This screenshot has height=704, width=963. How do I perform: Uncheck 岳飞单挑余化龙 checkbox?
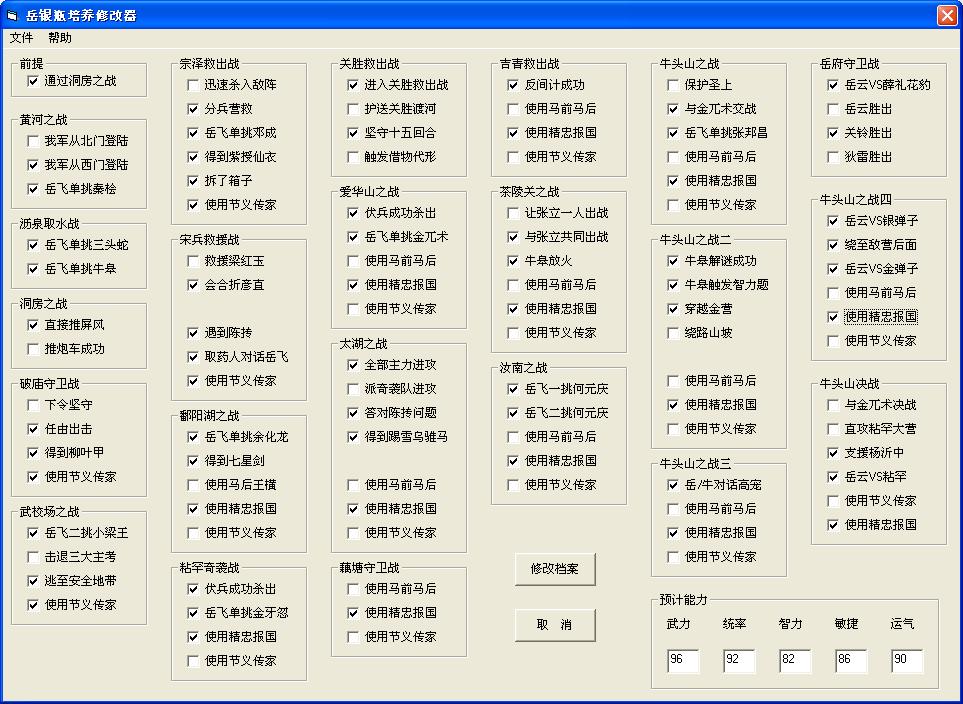193,437
